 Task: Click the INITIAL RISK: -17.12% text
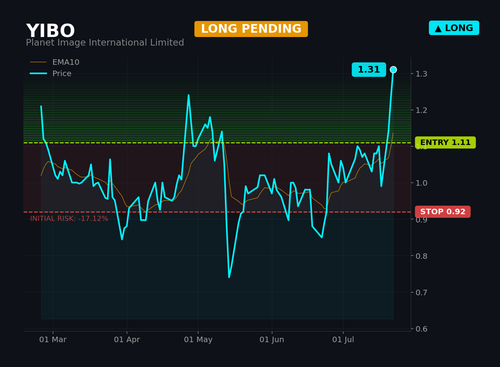pyautogui.click(x=69, y=219)
